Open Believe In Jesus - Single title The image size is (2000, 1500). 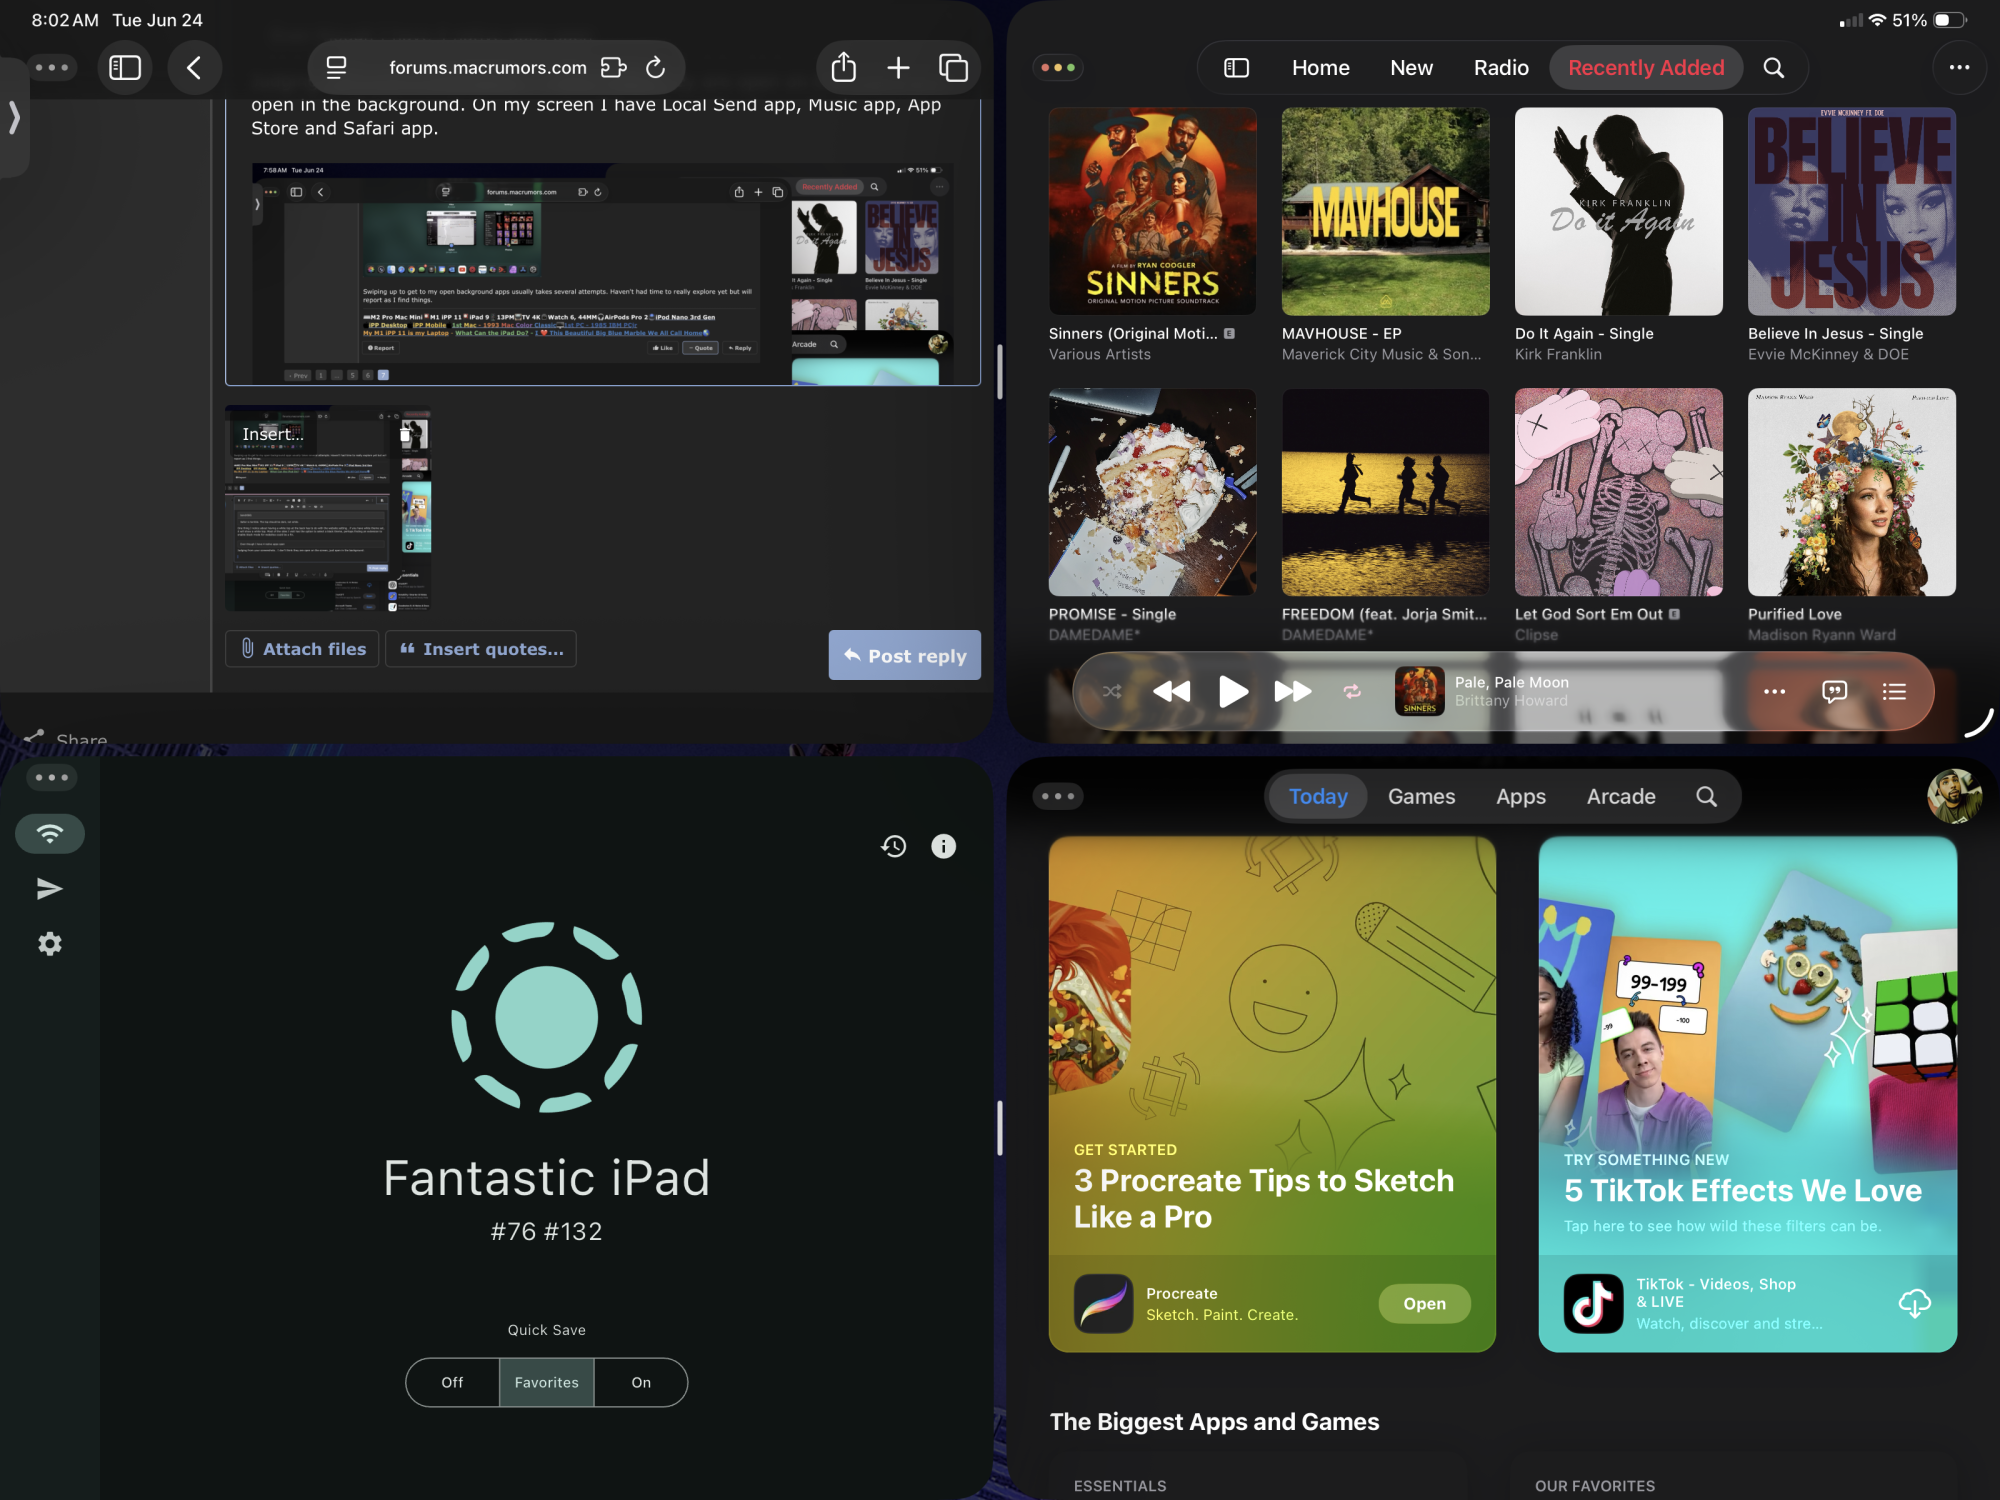click(x=1835, y=334)
